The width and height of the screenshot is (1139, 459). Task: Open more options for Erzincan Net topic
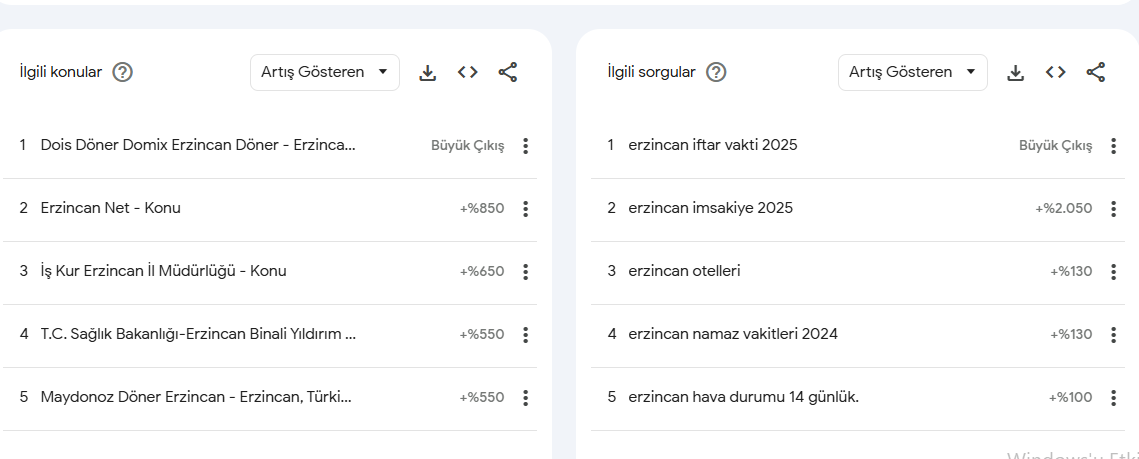tap(526, 209)
